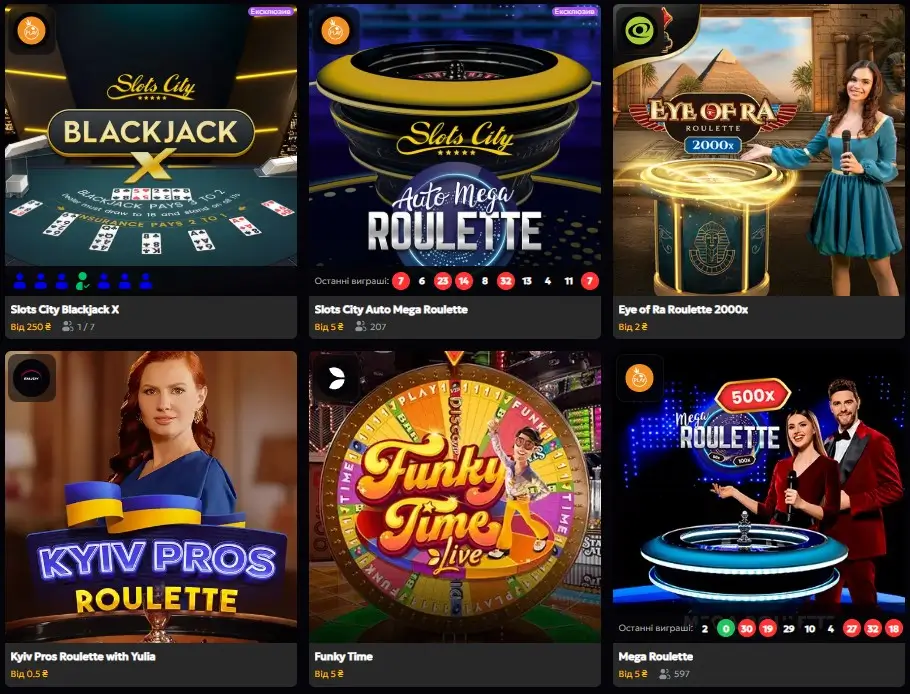Click Slots City Auto Mega Roulette title
The width and height of the screenshot is (910, 694).
391,309
